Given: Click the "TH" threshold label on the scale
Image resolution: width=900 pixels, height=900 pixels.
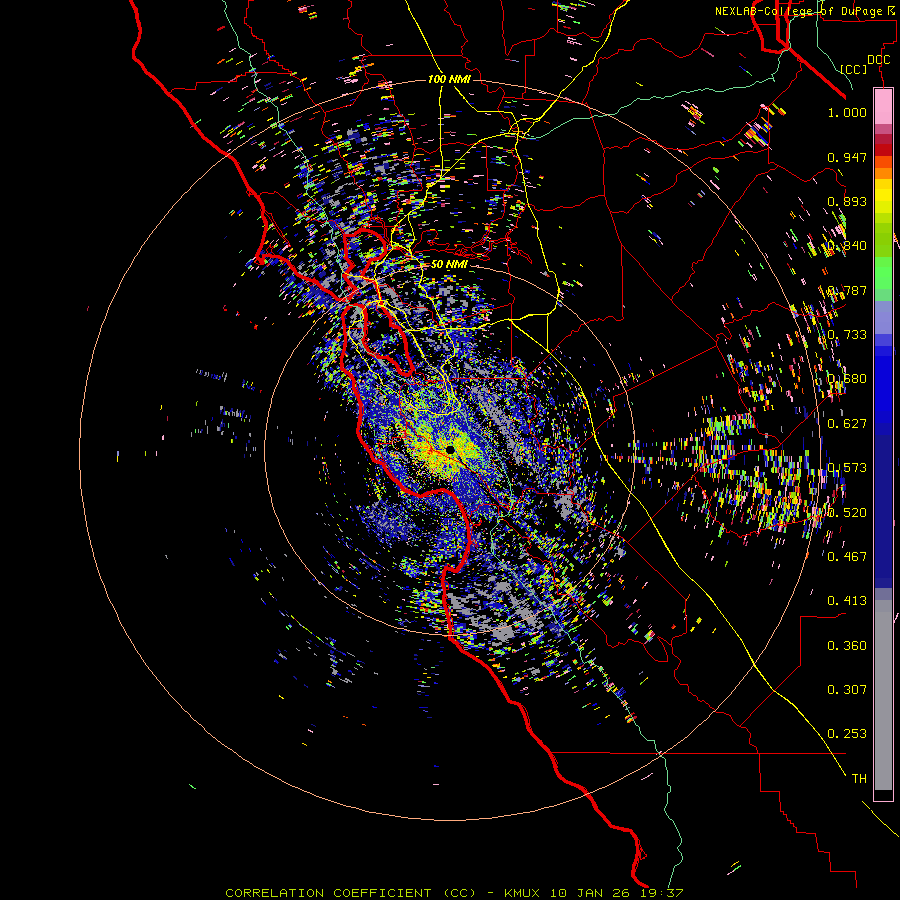Looking at the screenshot, I should [x=859, y=779].
